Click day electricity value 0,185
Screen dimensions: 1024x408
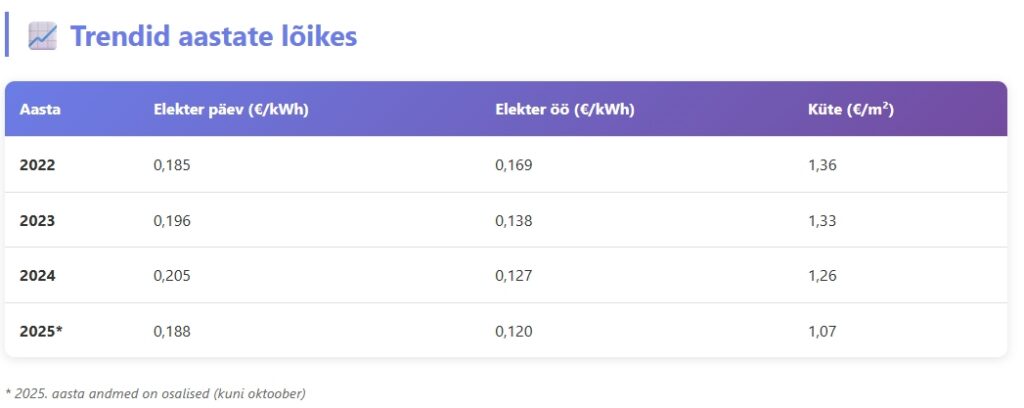pos(171,165)
